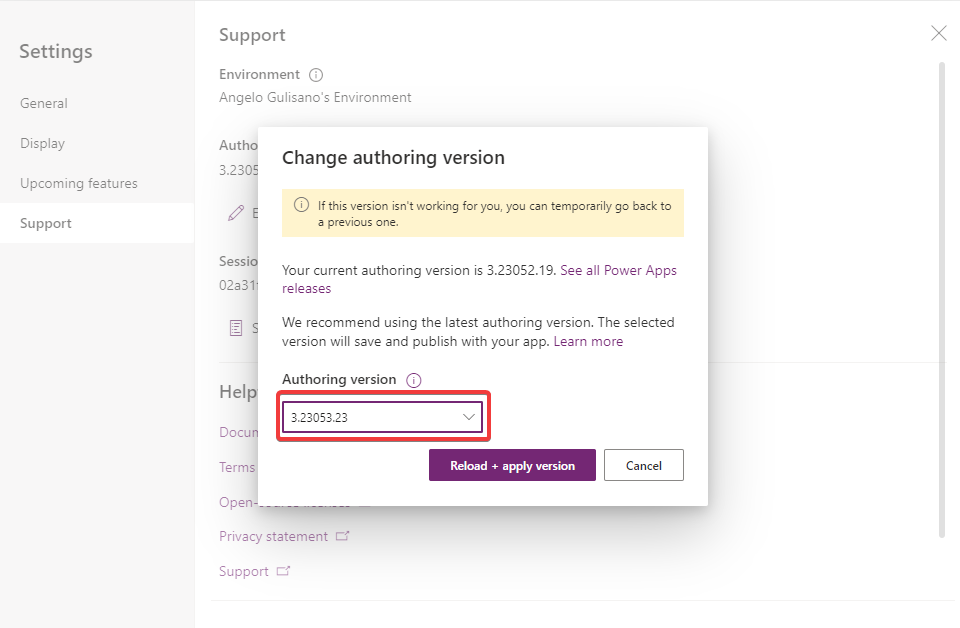This screenshot has height=628, width=960.
Task: Go to Upcoming features tab
Action: pyautogui.click(x=79, y=184)
